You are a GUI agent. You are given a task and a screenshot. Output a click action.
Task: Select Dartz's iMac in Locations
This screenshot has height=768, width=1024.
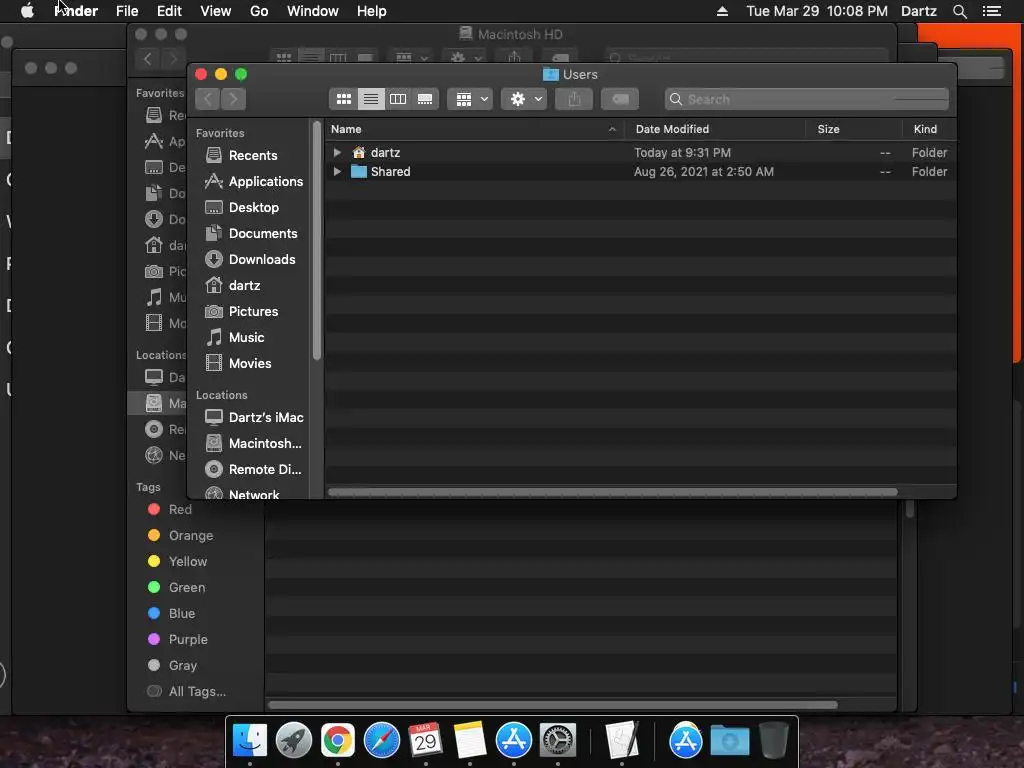coord(253,417)
